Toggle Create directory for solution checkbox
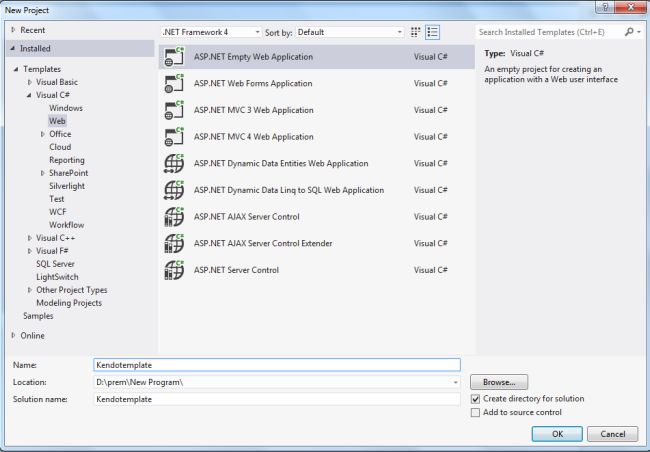650x452 pixels. (x=475, y=399)
